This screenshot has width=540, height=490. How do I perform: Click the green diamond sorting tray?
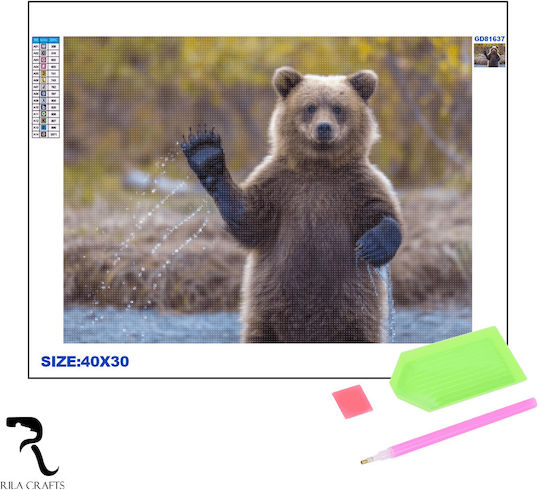click(458, 369)
